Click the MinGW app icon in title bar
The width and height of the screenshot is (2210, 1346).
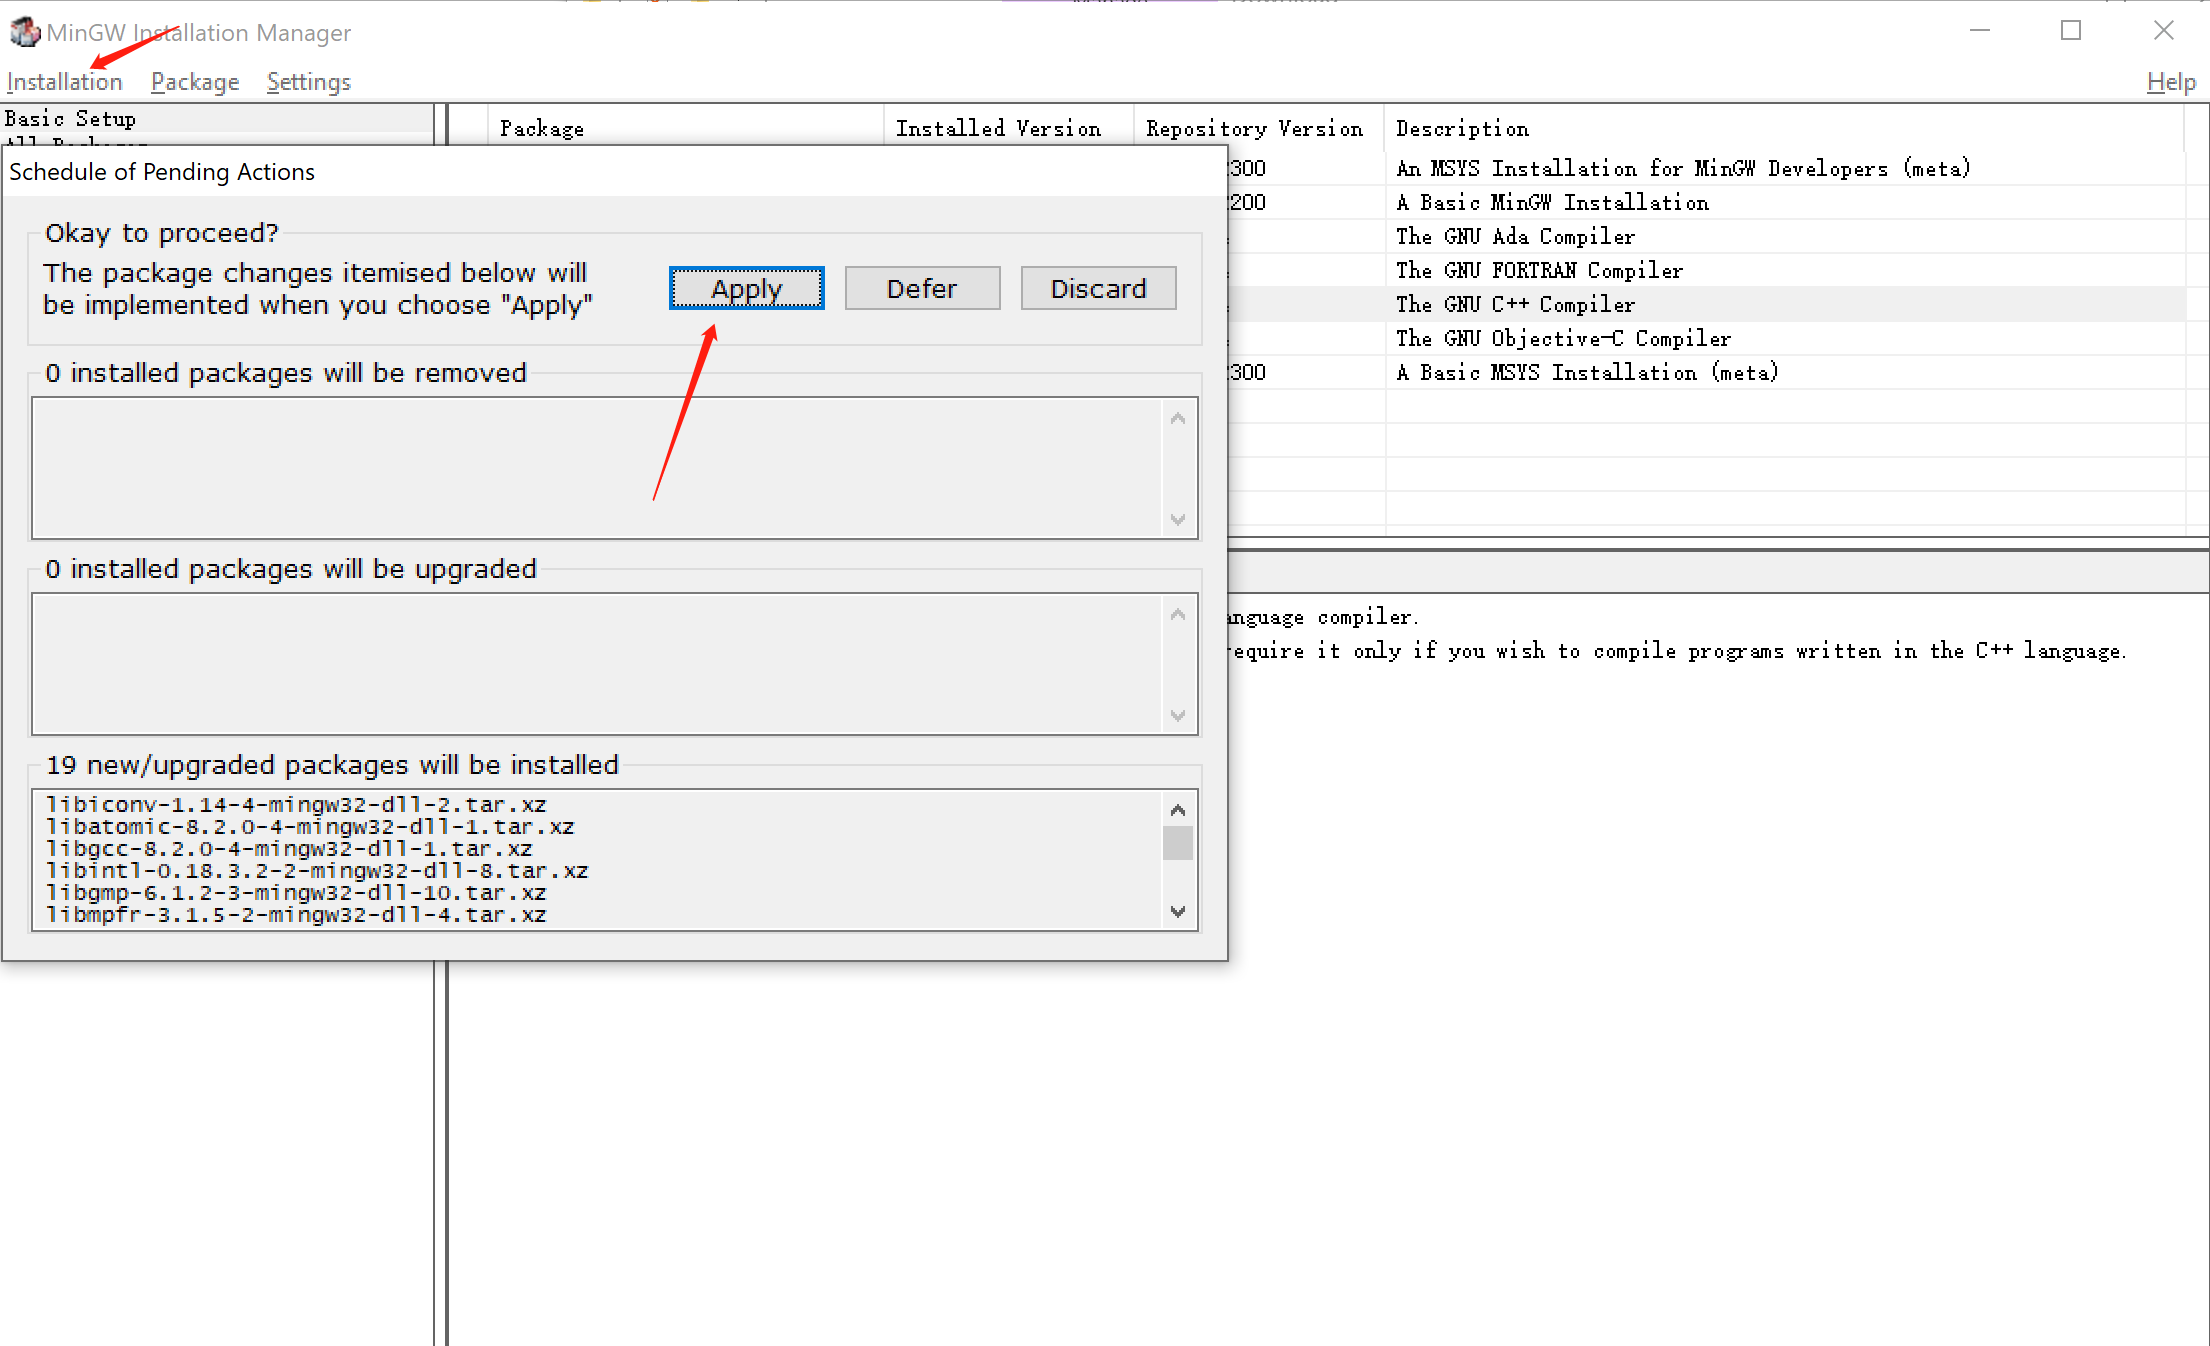[24, 32]
